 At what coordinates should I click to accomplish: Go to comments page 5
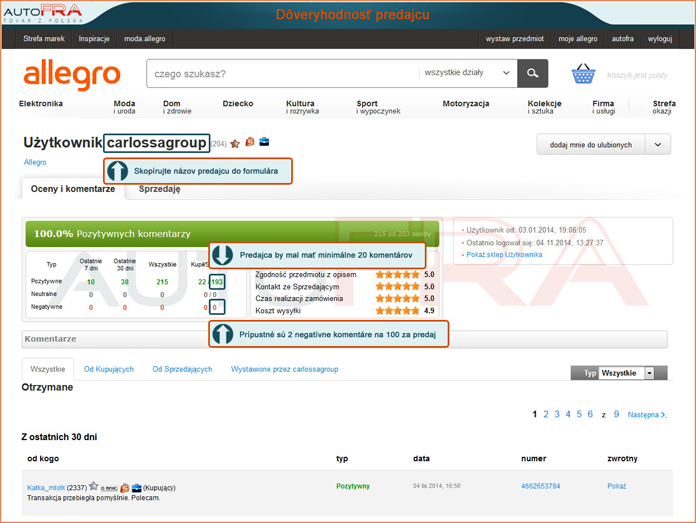[579, 414]
